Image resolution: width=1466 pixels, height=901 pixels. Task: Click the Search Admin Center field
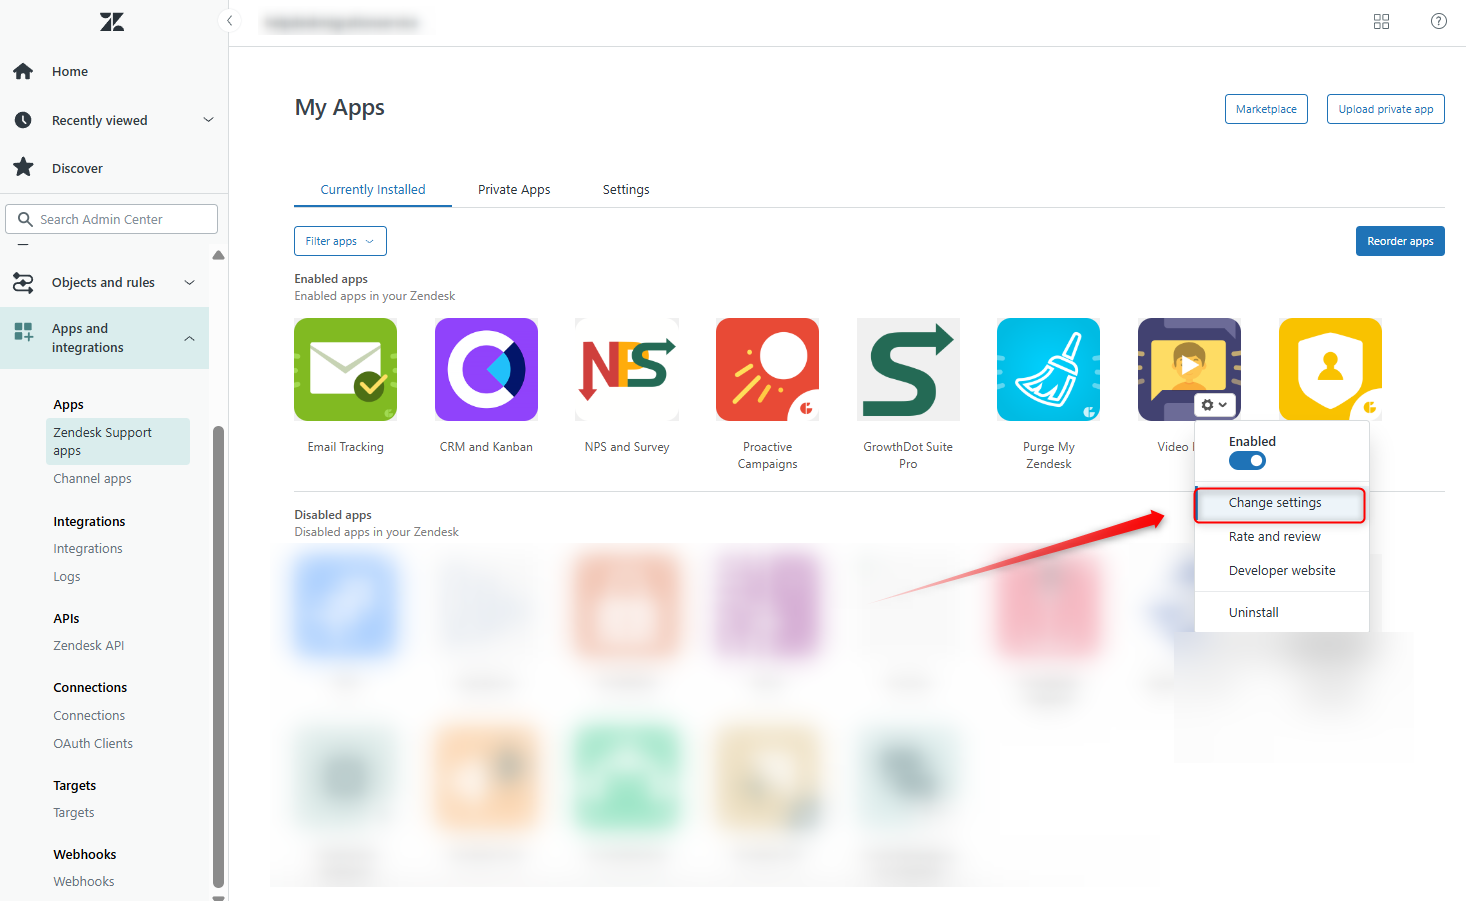tap(112, 219)
